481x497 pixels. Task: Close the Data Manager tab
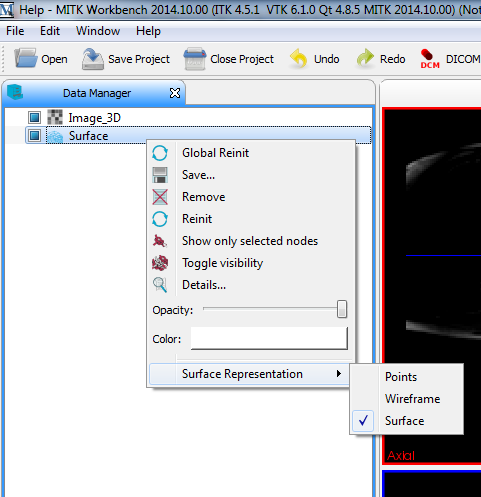click(175, 93)
